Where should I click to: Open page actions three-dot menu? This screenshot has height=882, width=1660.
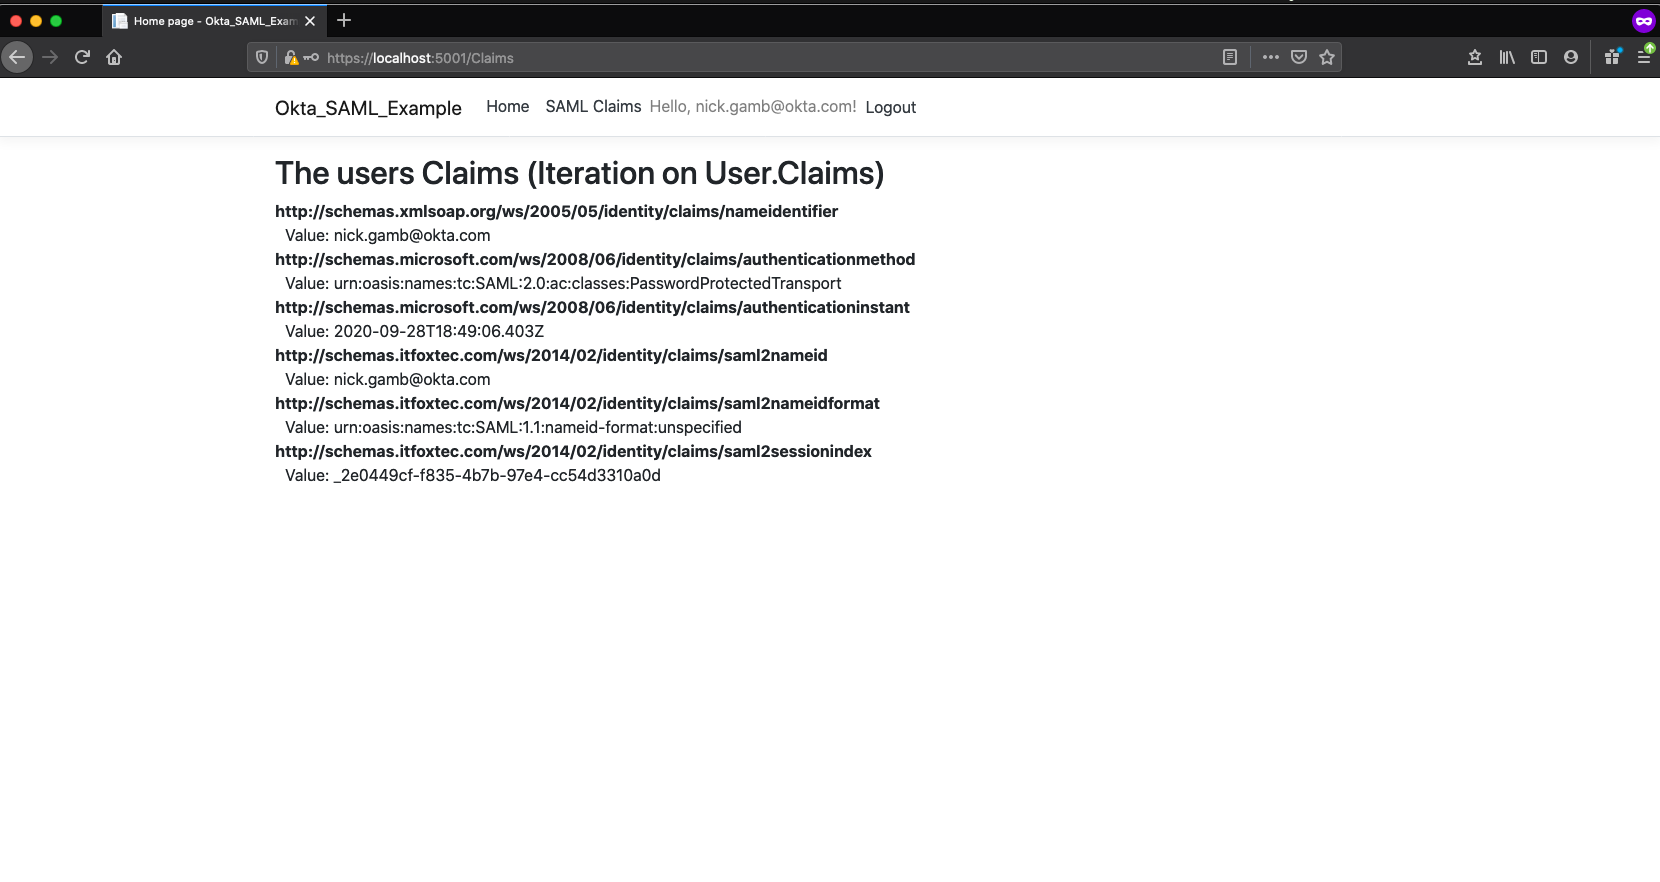point(1271,57)
